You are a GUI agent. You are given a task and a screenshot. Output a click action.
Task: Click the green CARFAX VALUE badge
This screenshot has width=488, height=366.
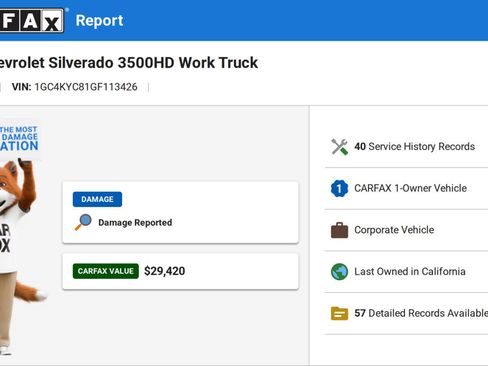106,271
